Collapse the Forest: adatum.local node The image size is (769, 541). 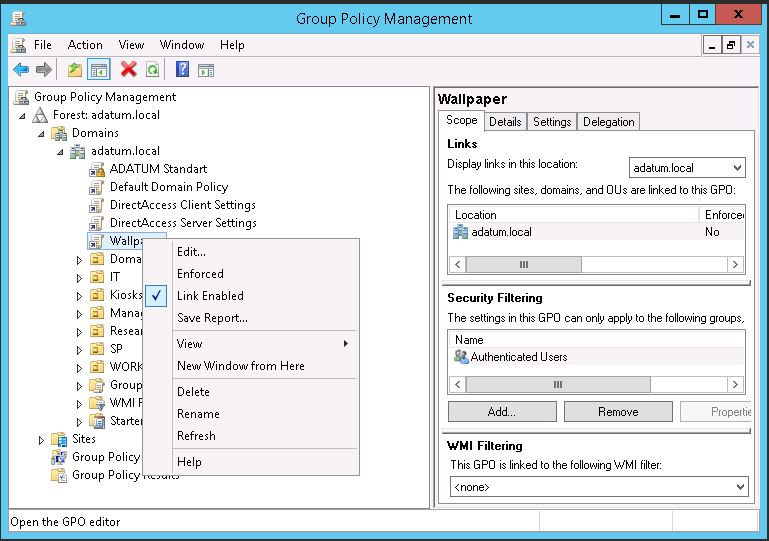[22, 116]
